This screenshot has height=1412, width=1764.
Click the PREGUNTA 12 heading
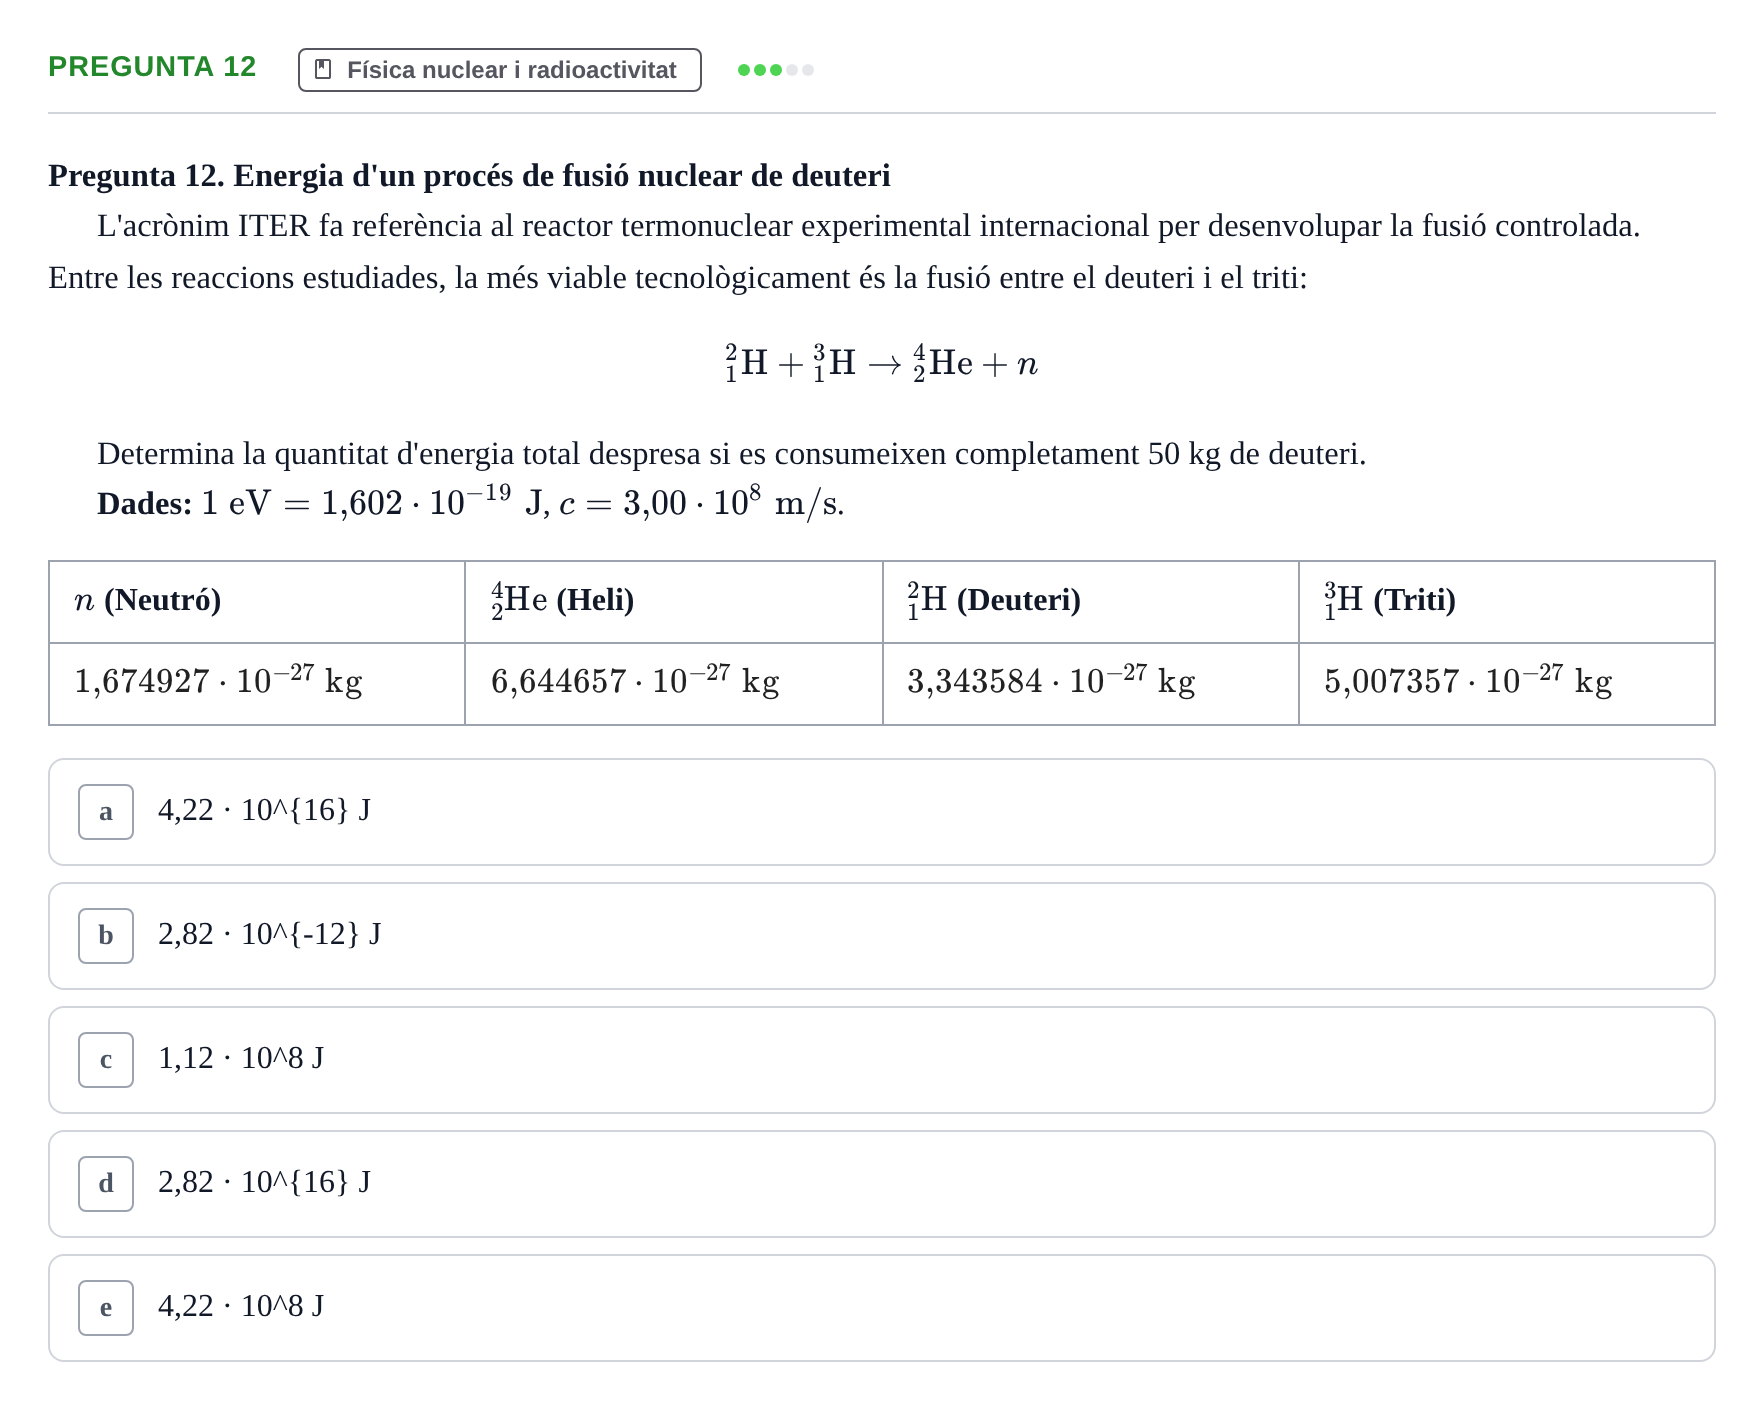pos(152,67)
